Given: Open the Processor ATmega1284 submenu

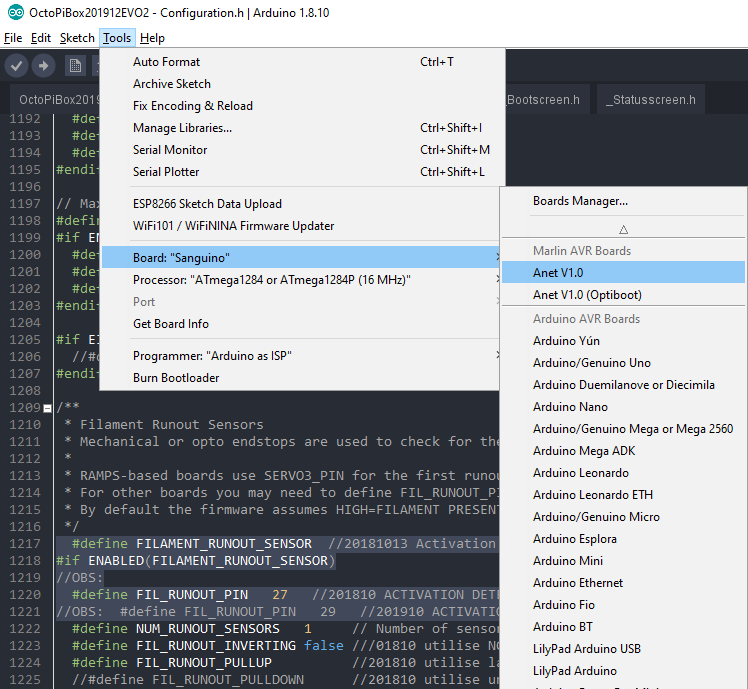Looking at the screenshot, I should click(301, 280).
